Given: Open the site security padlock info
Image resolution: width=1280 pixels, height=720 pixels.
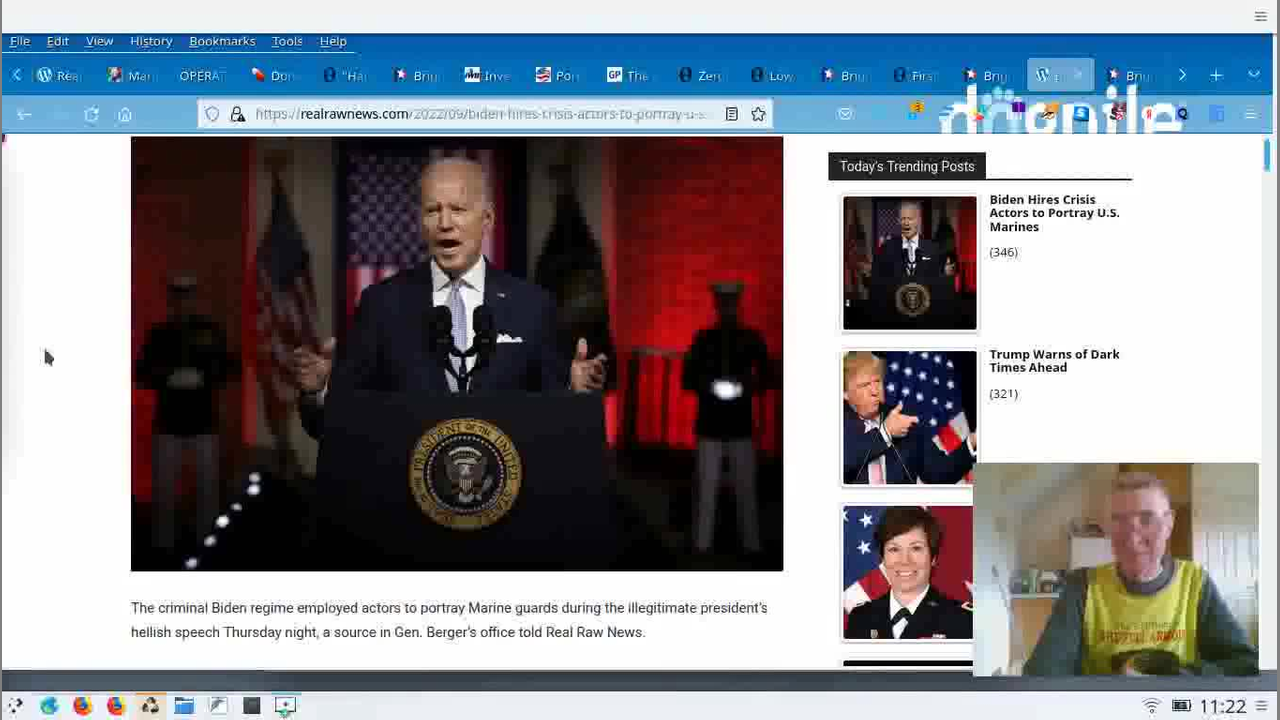Looking at the screenshot, I should point(238,114).
